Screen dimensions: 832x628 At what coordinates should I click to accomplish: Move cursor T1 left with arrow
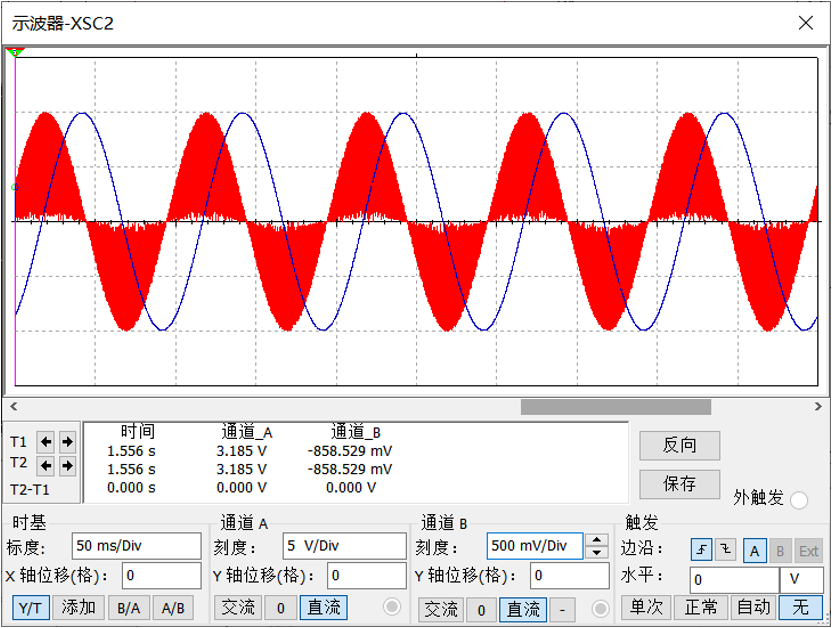click(46, 442)
